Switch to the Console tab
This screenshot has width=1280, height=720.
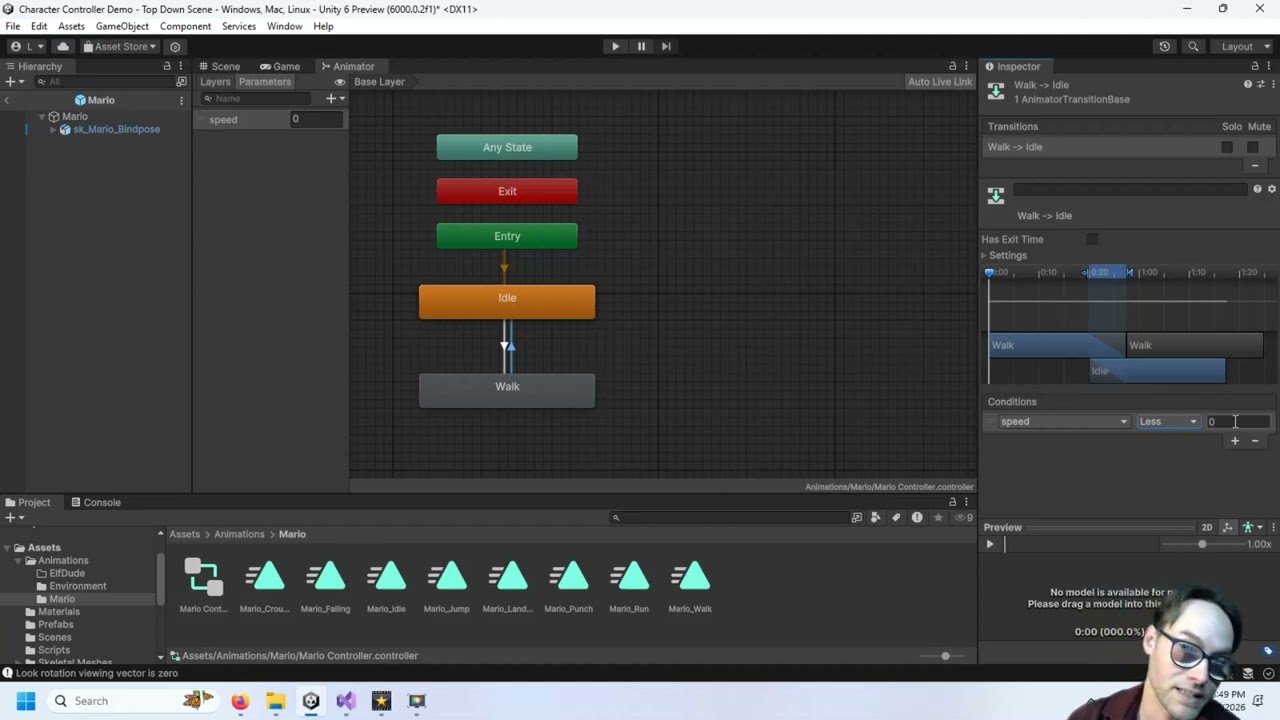95,502
